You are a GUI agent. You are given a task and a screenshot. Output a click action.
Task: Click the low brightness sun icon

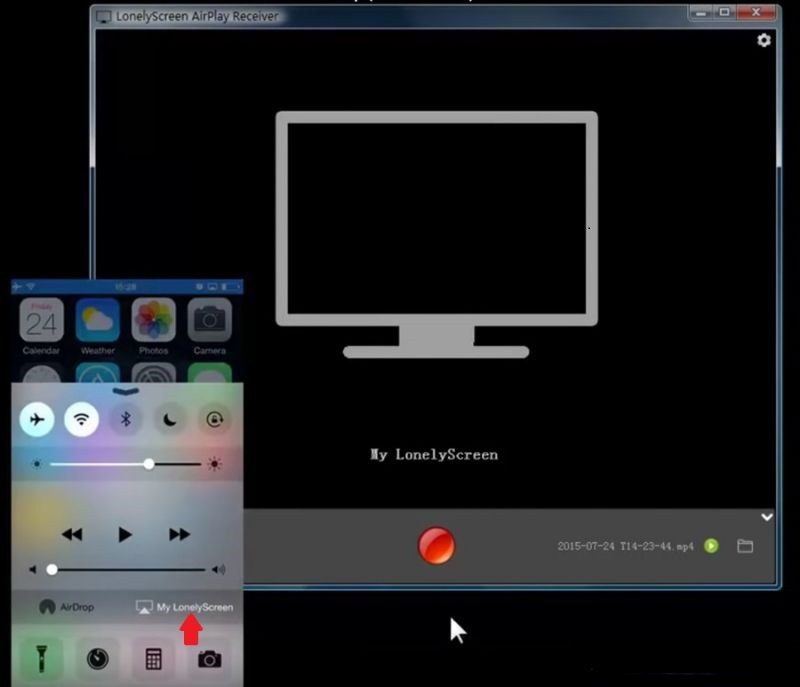[36, 464]
